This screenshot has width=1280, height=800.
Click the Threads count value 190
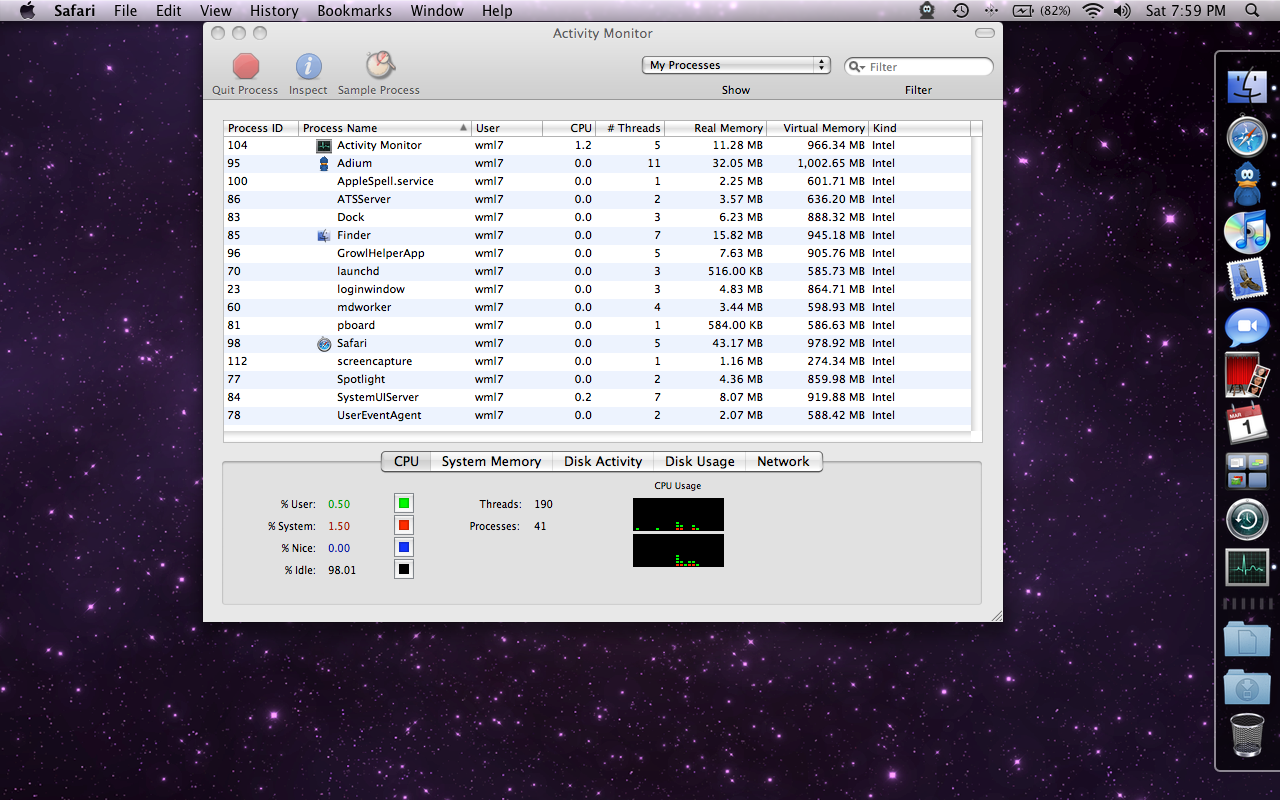[x=543, y=504]
